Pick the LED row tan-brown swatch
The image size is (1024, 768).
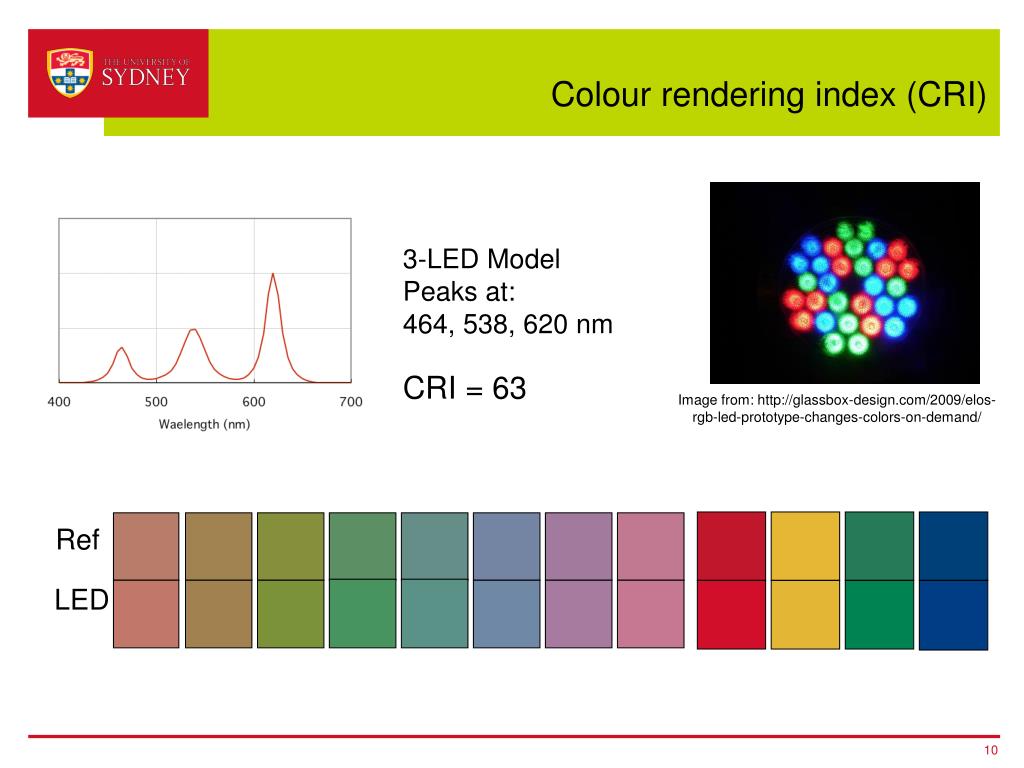click(x=219, y=614)
